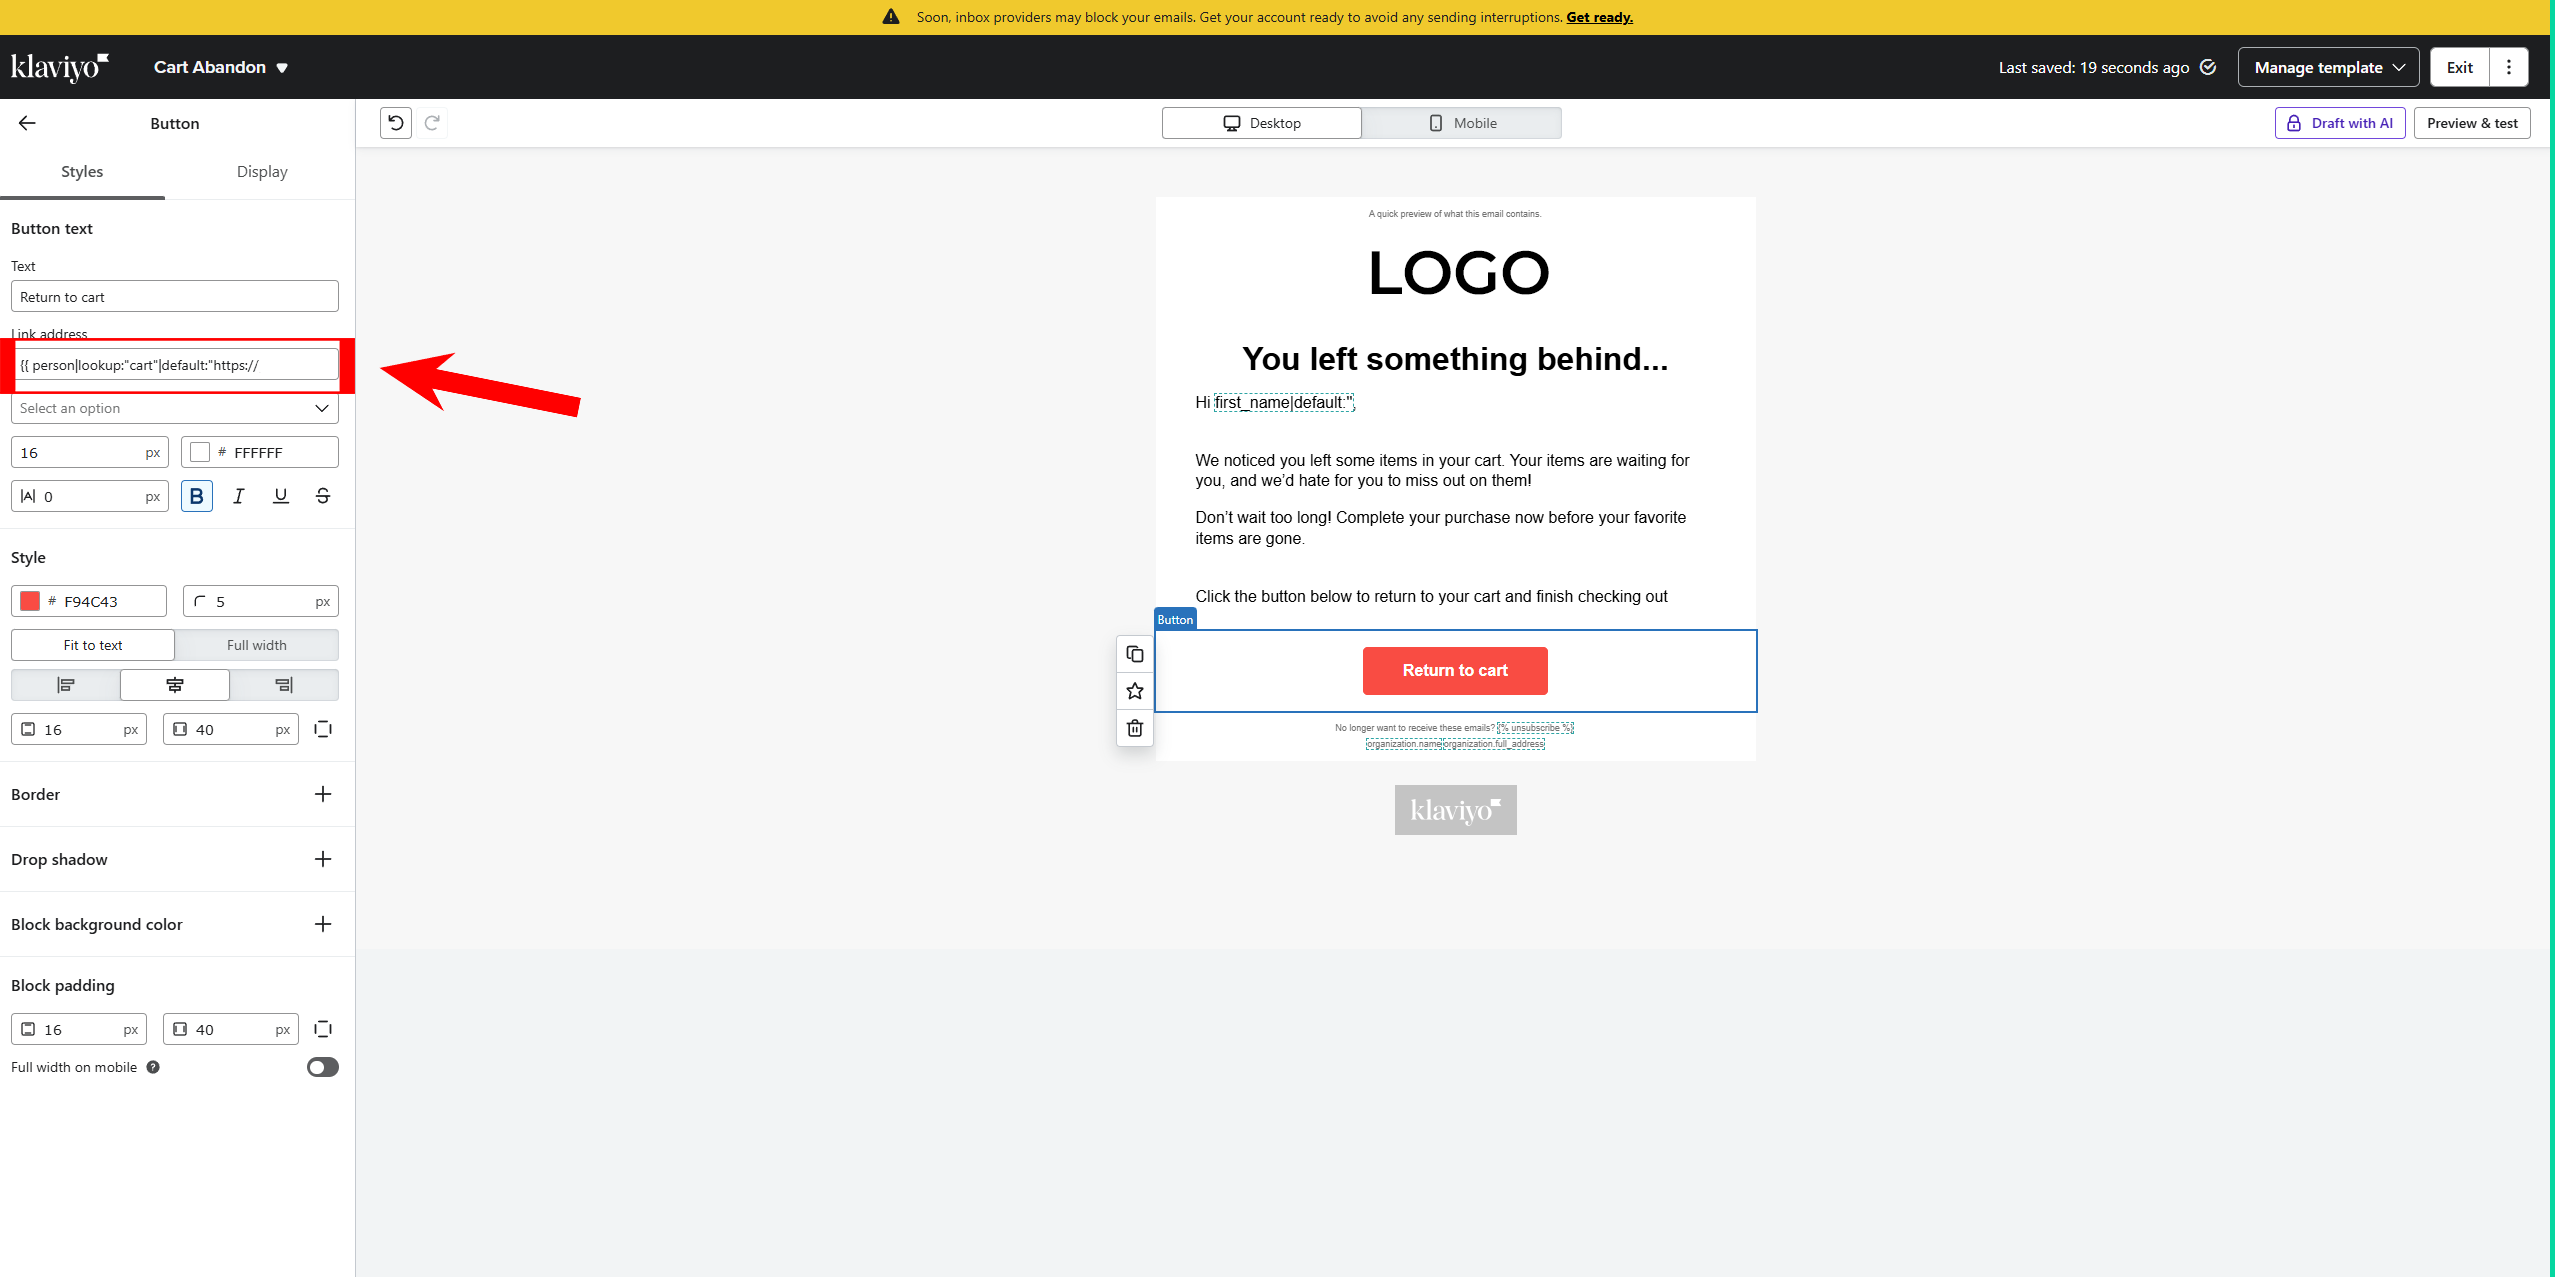The height and width of the screenshot is (1277, 2555).
Task: Toggle Full width on mobile switch
Action: tap(322, 1067)
